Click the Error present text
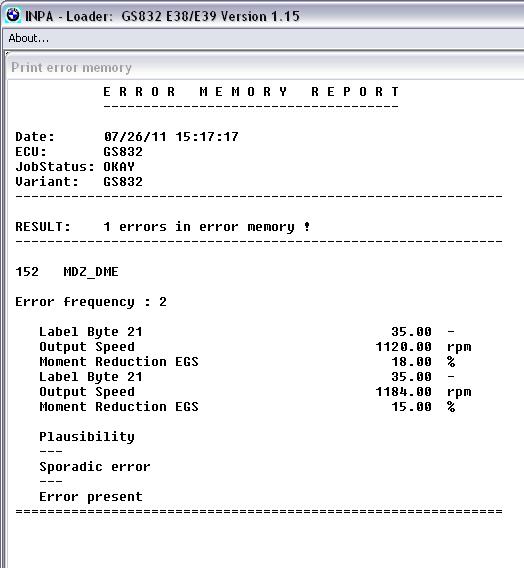 tap(91, 497)
